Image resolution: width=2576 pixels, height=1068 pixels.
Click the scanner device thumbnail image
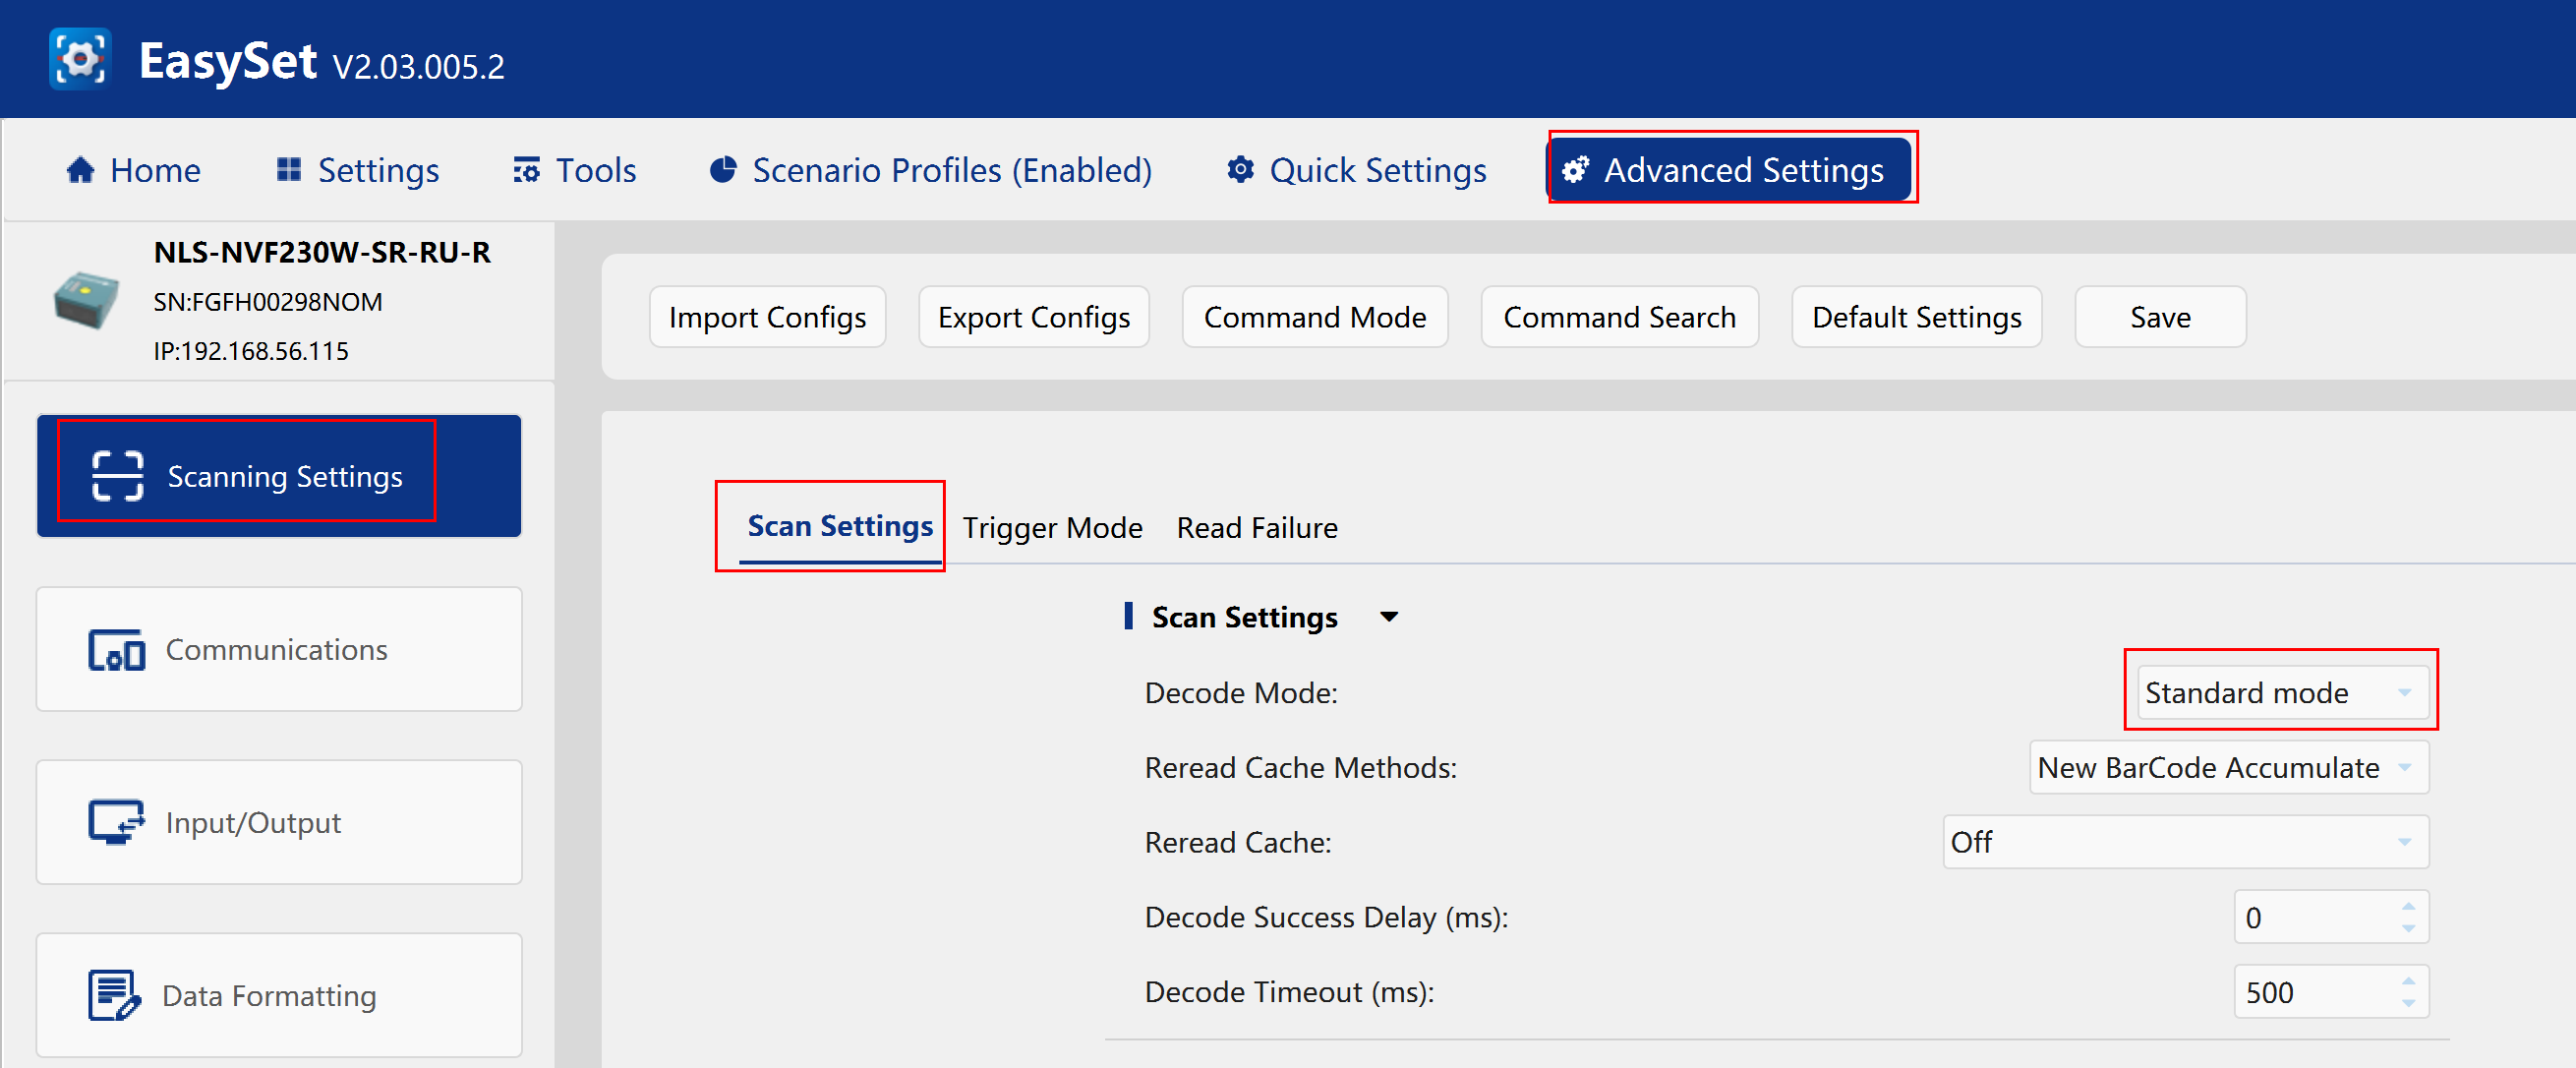click(x=86, y=300)
